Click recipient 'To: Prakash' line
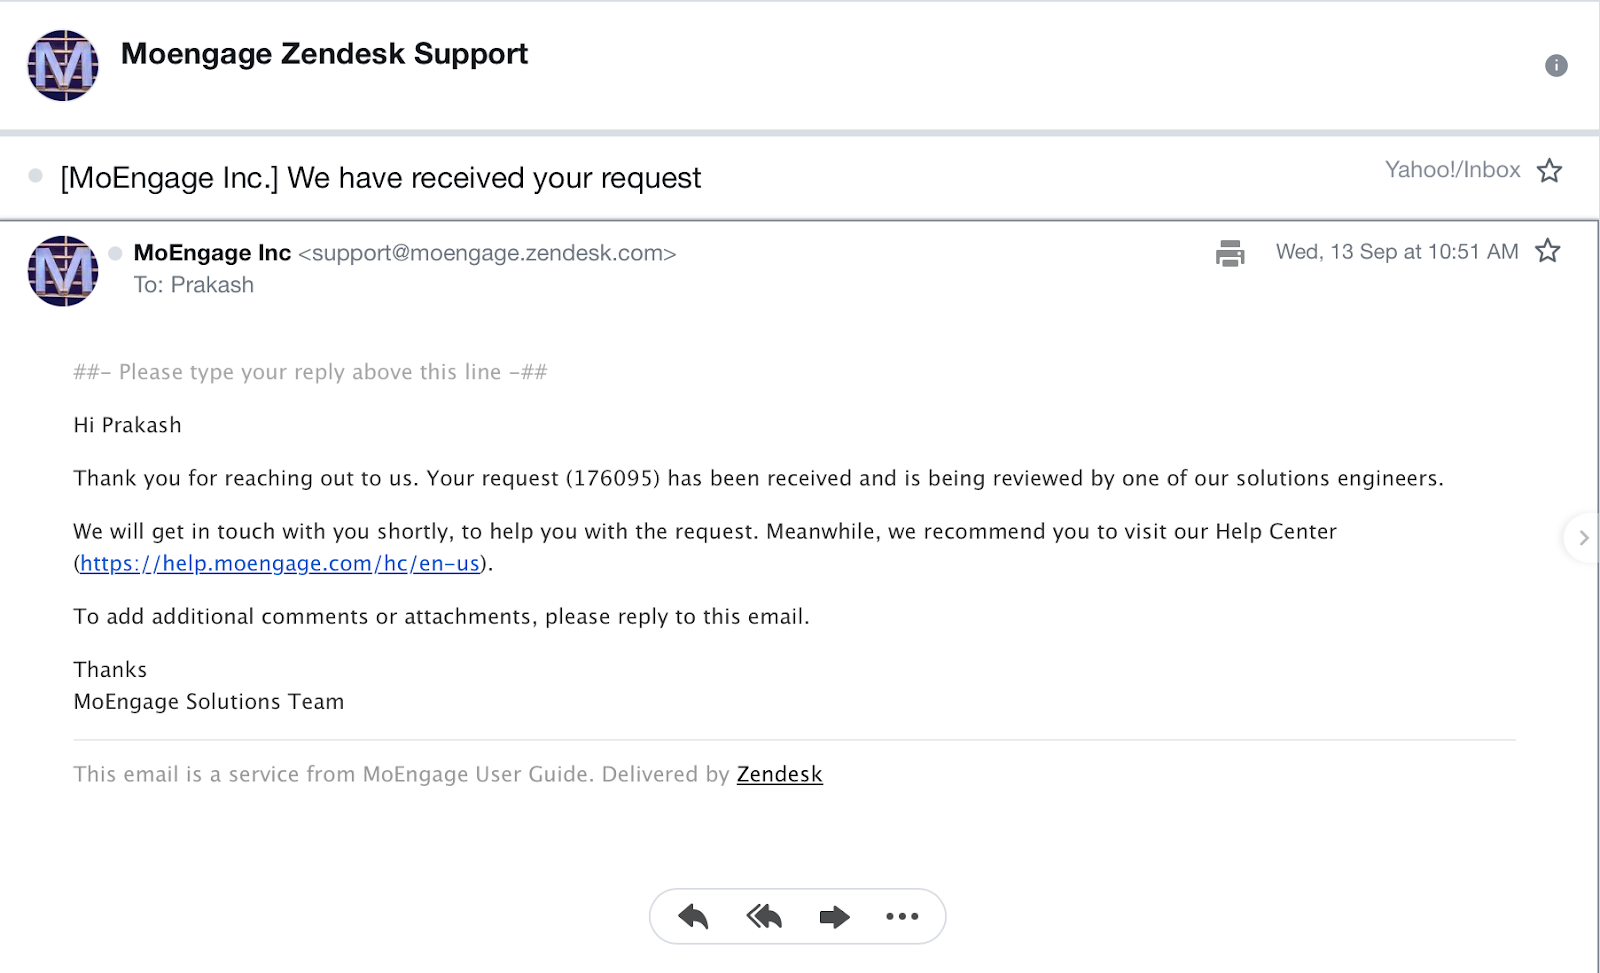This screenshot has height=973, width=1600. click(x=194, y=285)
